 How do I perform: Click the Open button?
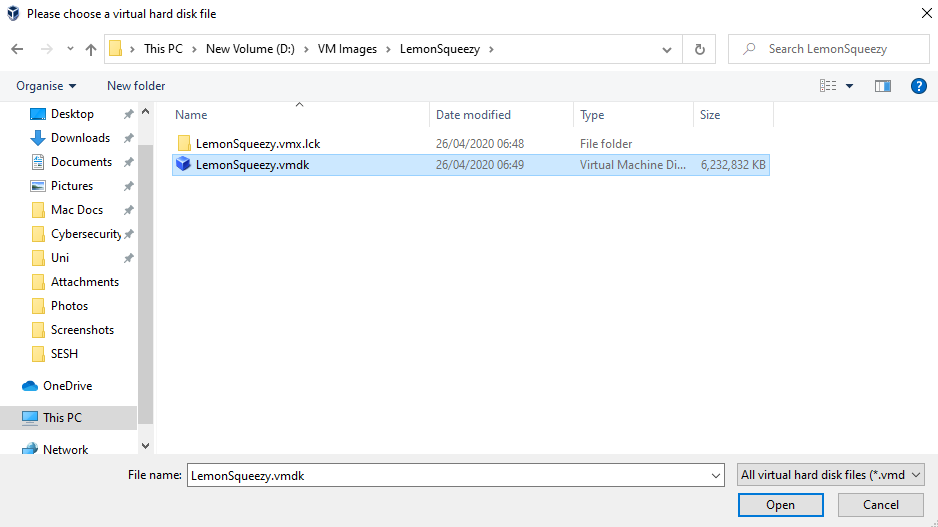point(780,505)
